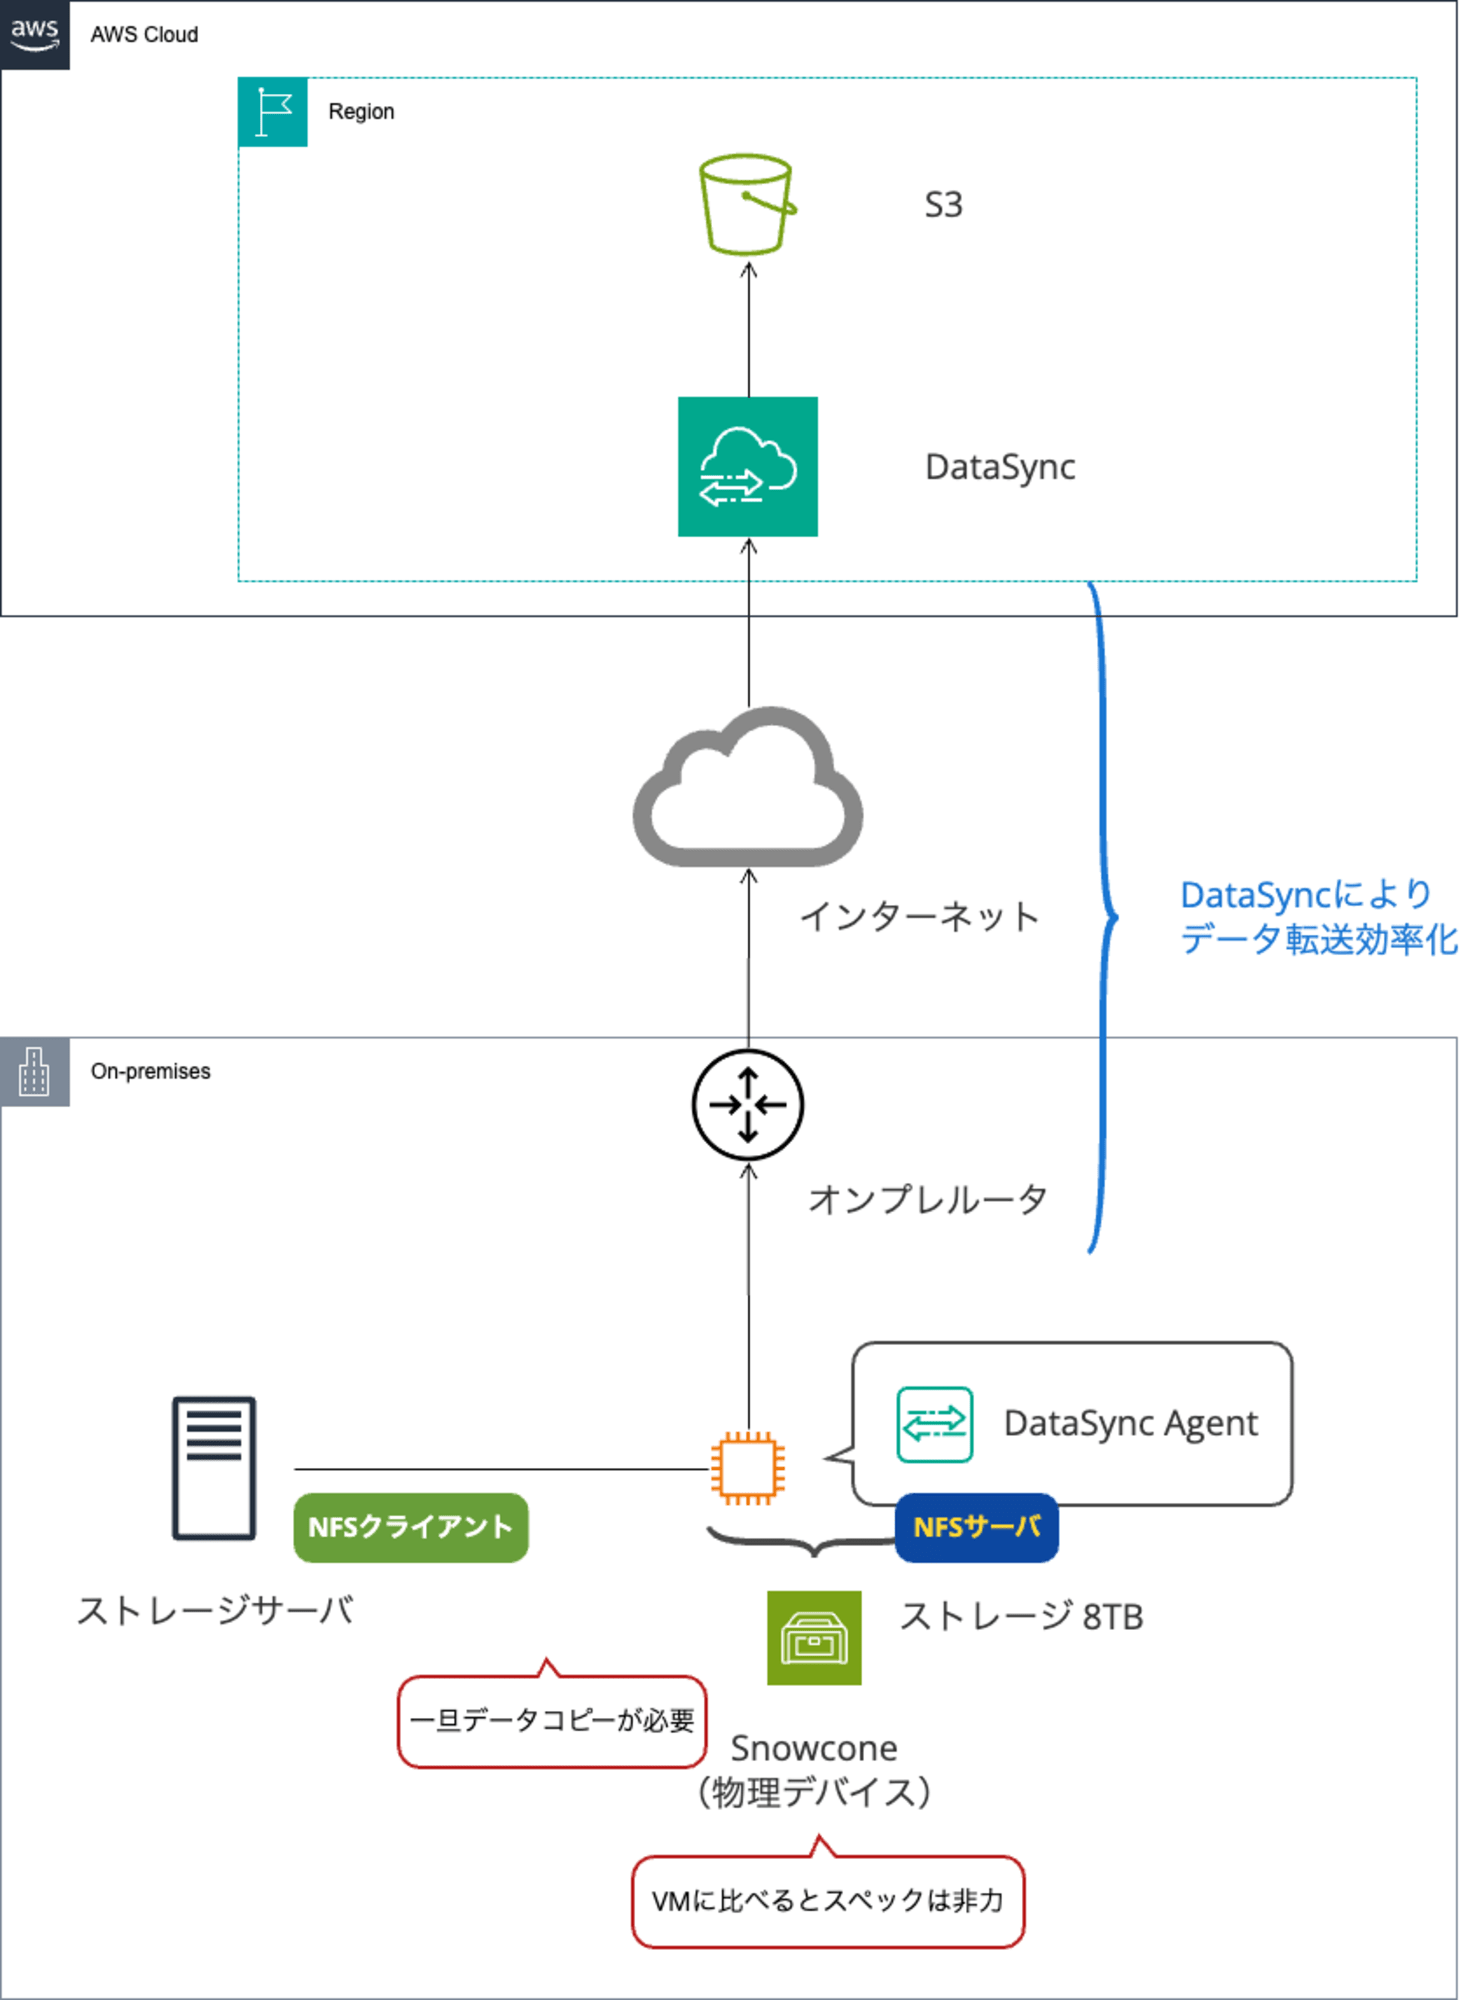Select the on-premises router icon
This screenshot has width=1463, height=2000.
click(x=748, y=1105)
